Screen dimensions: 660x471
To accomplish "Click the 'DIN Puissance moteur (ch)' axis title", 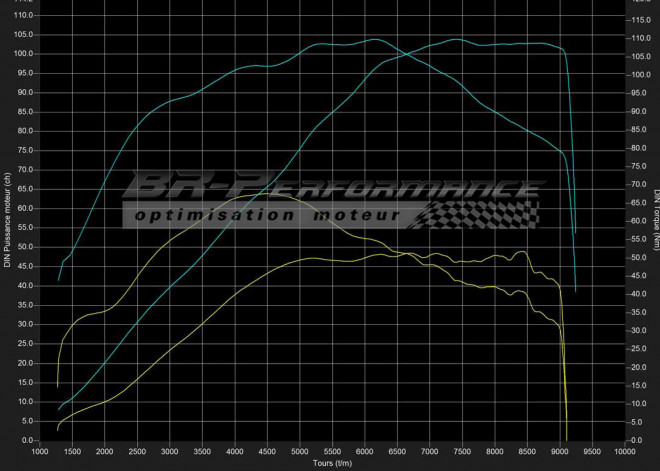I will (7, 221).
